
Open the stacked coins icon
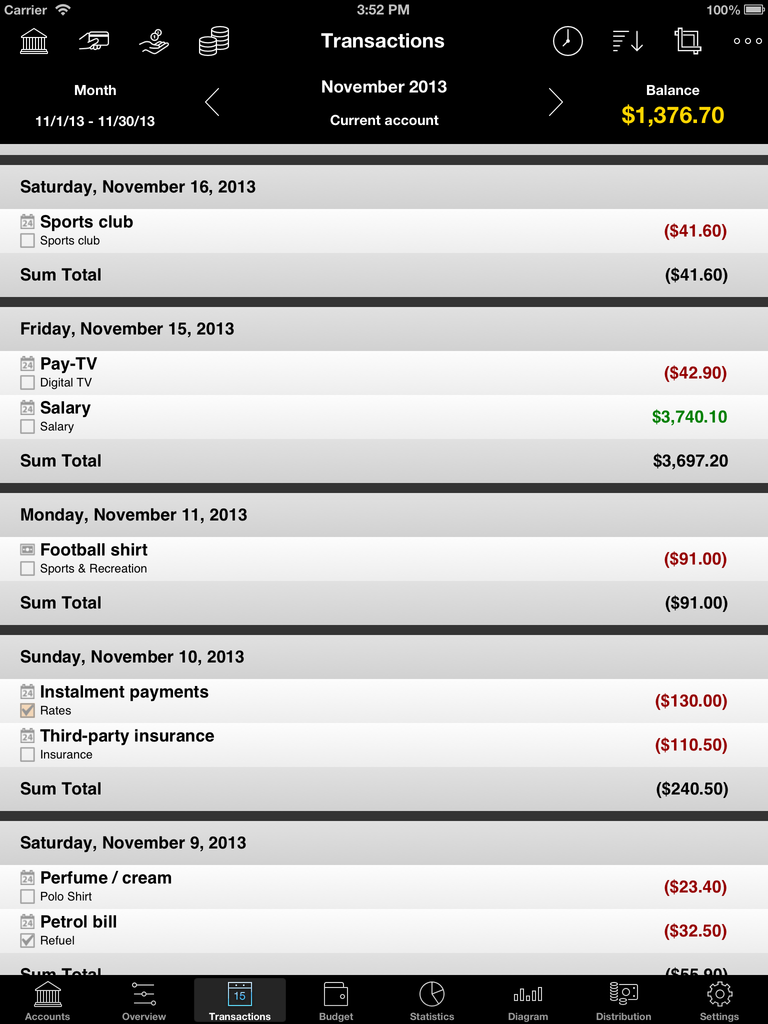point(214,41)
